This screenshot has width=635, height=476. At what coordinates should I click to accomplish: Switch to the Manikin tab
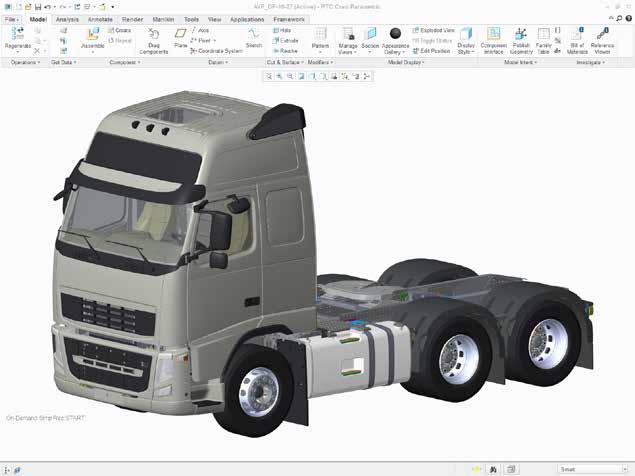[x=163, y=19]
